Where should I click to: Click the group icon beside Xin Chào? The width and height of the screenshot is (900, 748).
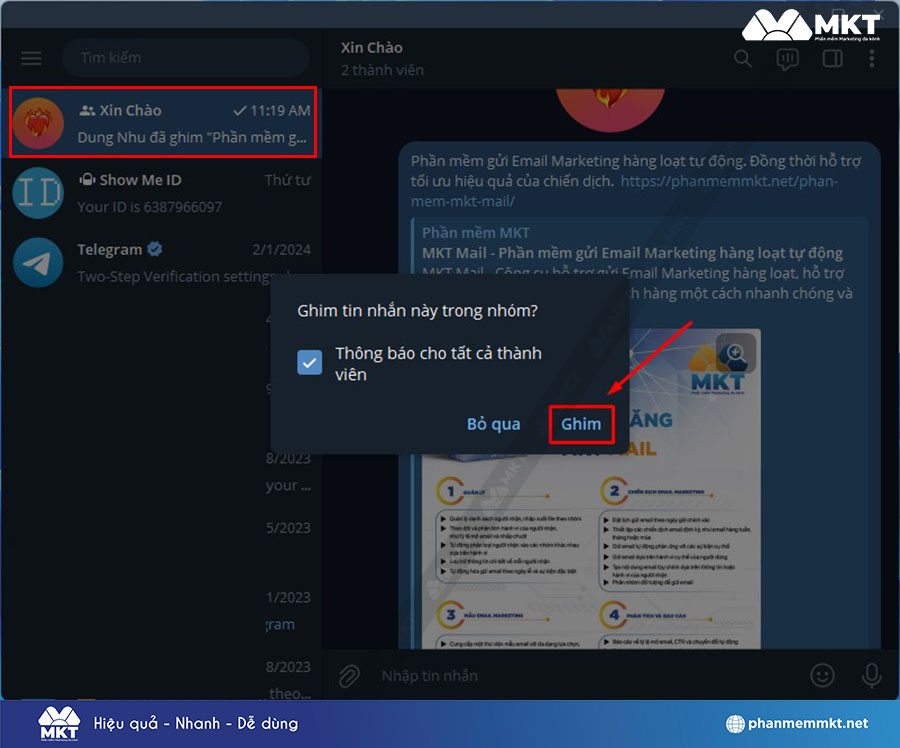[87, 111]
